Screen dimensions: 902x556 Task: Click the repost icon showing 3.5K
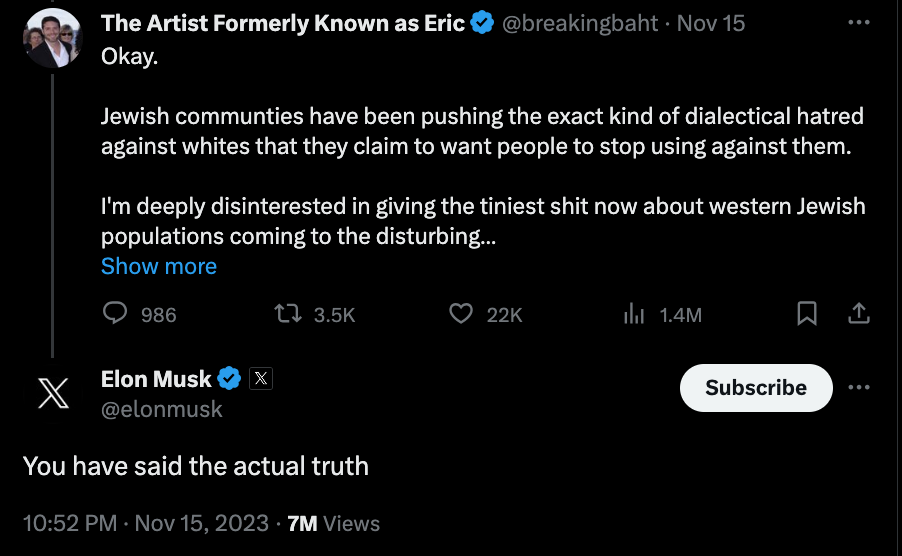(289, 314)
